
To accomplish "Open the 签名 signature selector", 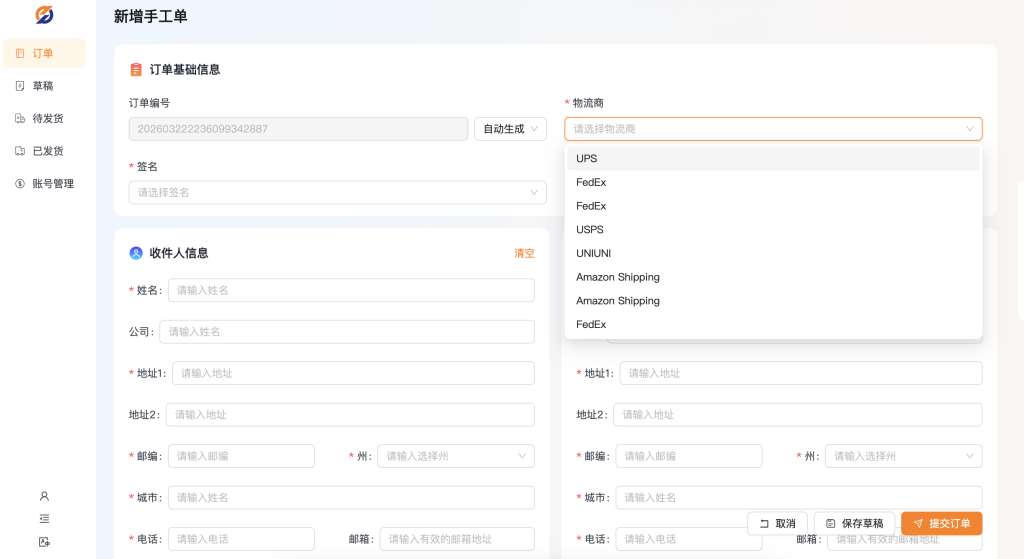I will tap(337, 192).
